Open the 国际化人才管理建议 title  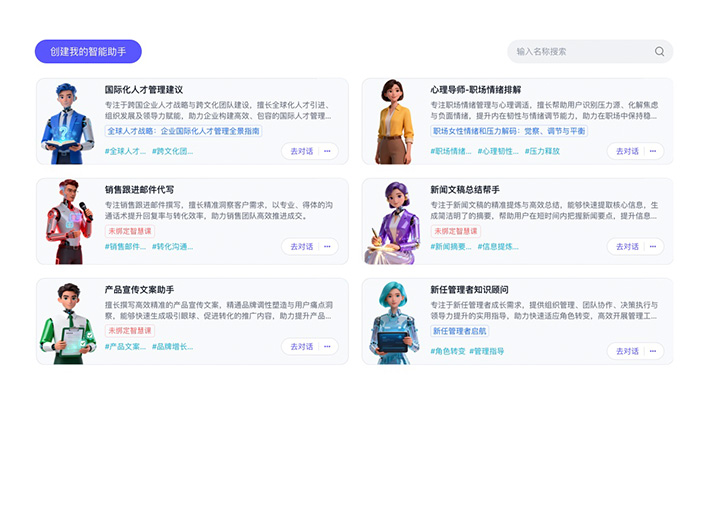(x=144, y=90)
